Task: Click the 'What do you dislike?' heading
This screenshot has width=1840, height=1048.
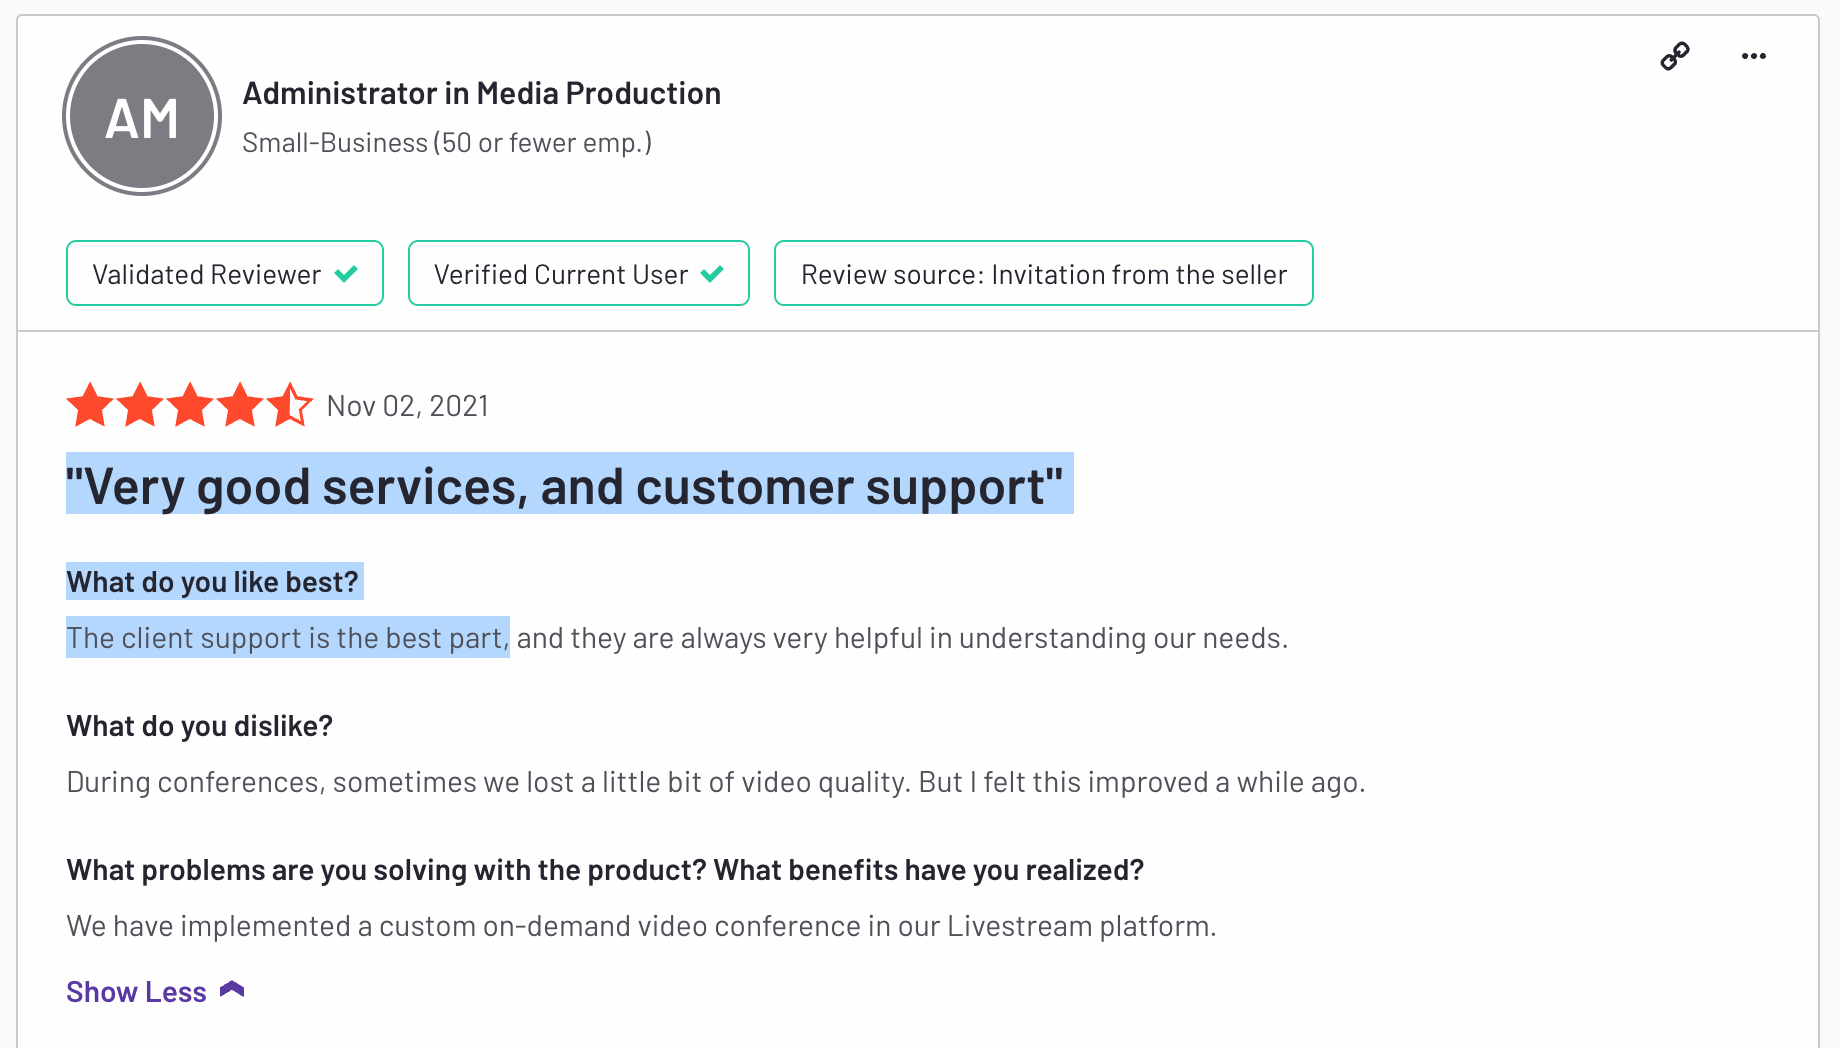Action: pos(200,726)
